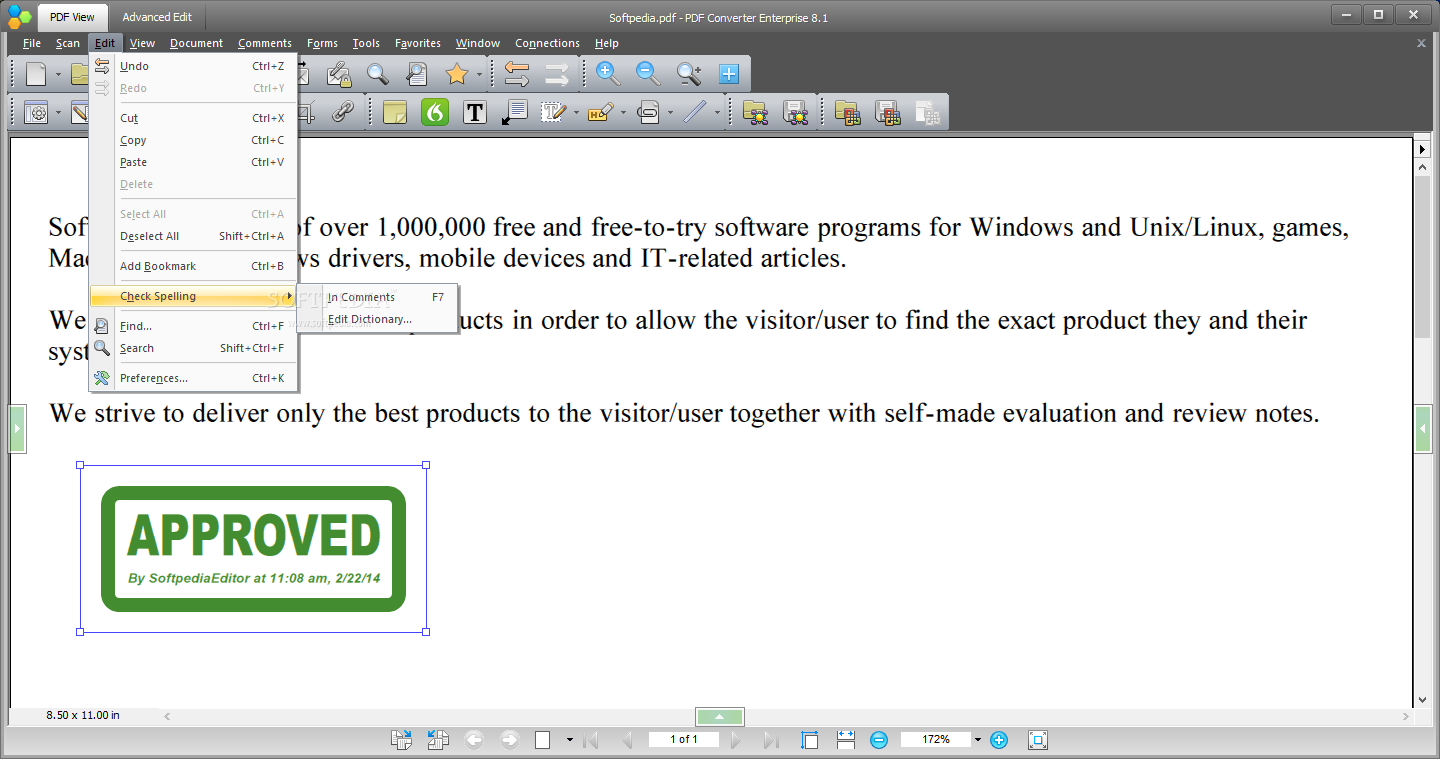Click the security lock pen icon

coord(338,74)
